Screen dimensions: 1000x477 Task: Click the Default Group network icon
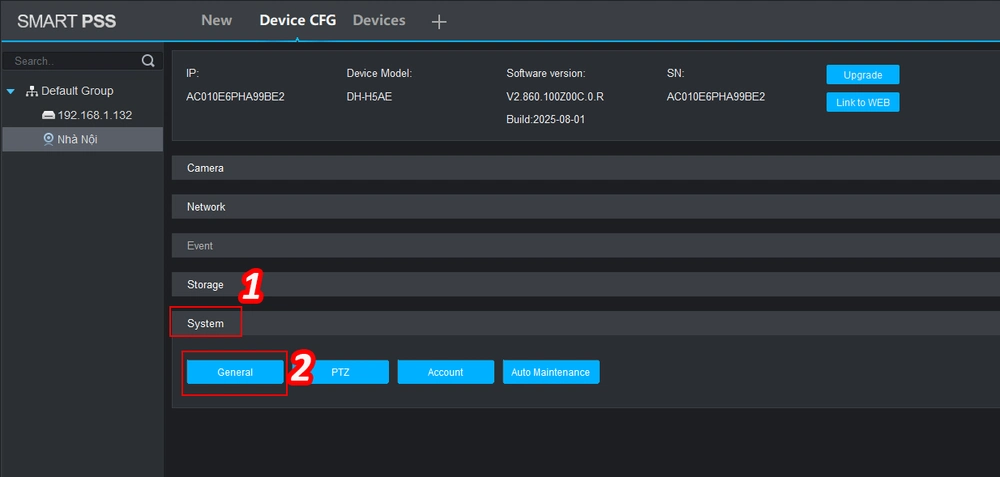pos(31,91)
